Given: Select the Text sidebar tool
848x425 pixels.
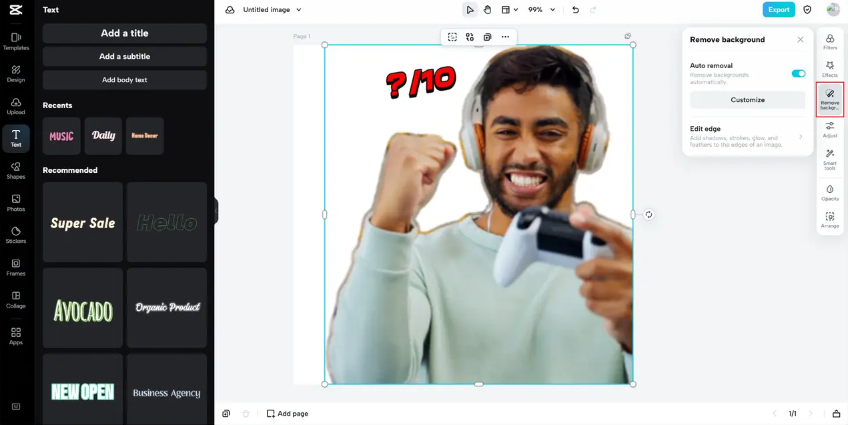Looking at the screenshot, I should (16, 138).
